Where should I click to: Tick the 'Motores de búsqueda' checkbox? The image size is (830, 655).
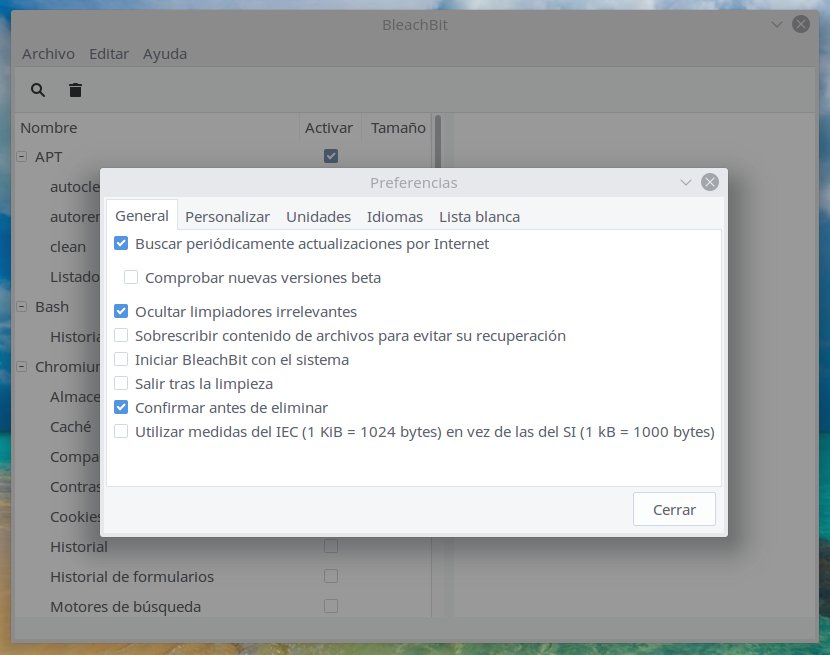331,606
